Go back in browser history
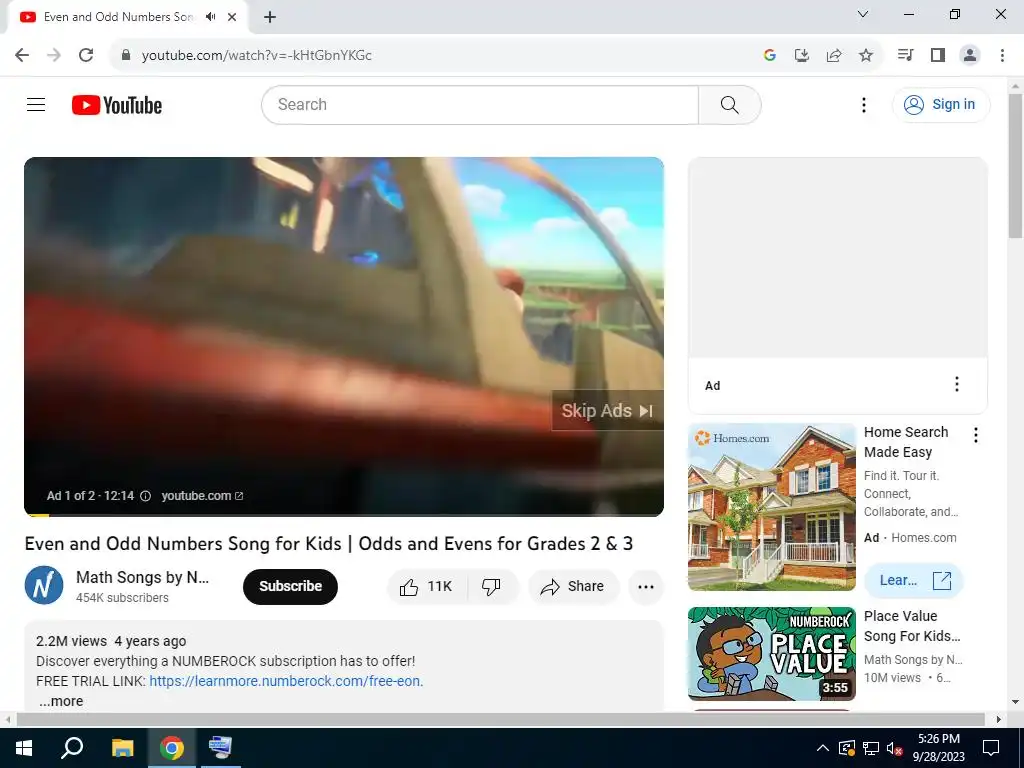The height and width of the screenshot is (768, 1024). 22,55
